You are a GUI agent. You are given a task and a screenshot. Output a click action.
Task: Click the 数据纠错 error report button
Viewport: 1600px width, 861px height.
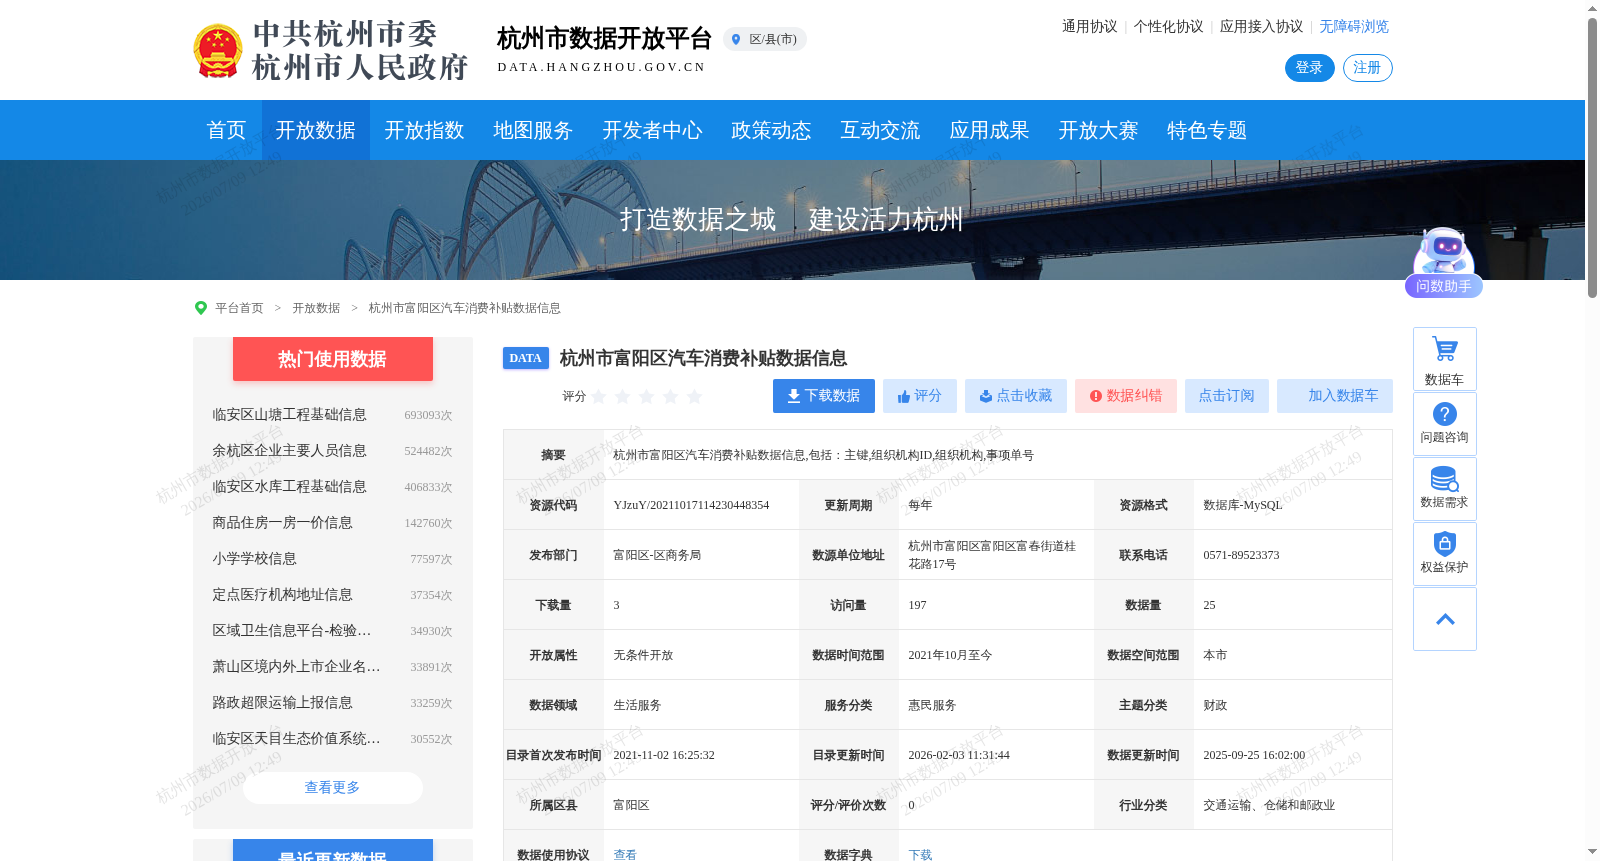pos(1126,396)
